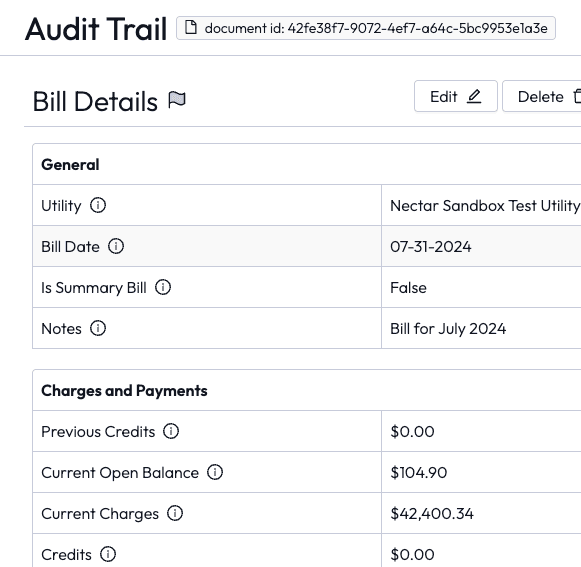Click the Utility field label

click(x=61, y=206)
